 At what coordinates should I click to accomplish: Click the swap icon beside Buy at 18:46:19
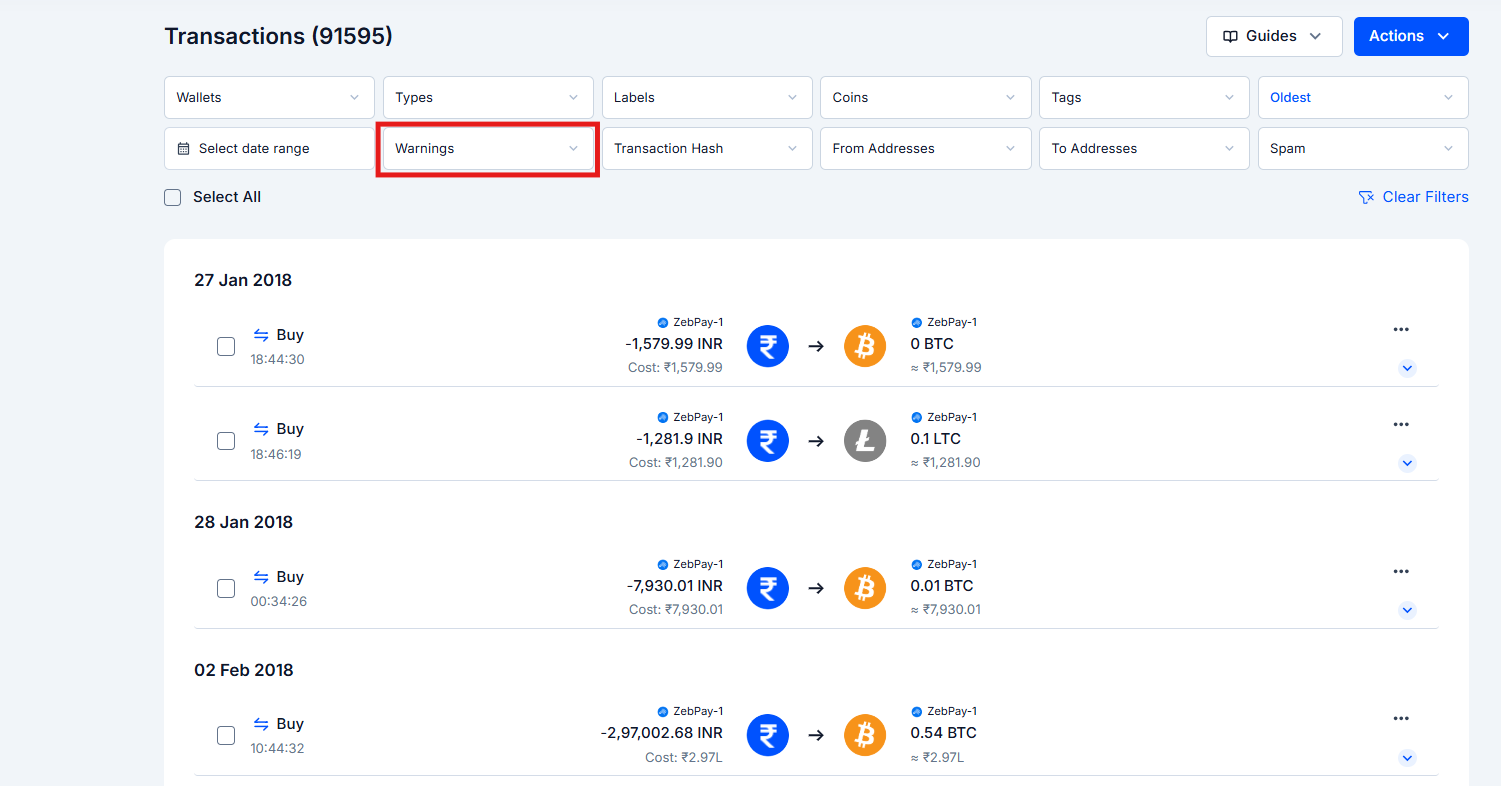click(261, 429)
